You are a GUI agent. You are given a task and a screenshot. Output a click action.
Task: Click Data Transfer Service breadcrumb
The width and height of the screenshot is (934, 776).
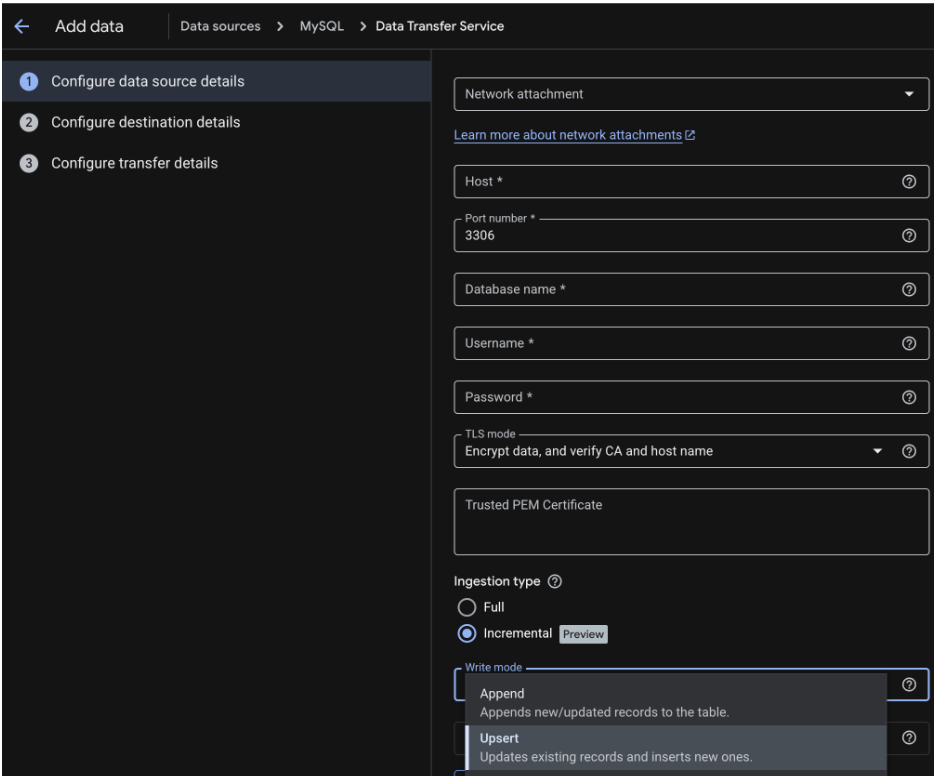pos(440,26)
